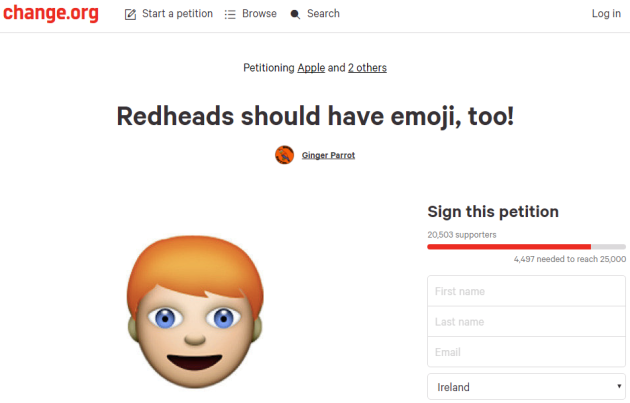View the 2 others link

[367, 68]
